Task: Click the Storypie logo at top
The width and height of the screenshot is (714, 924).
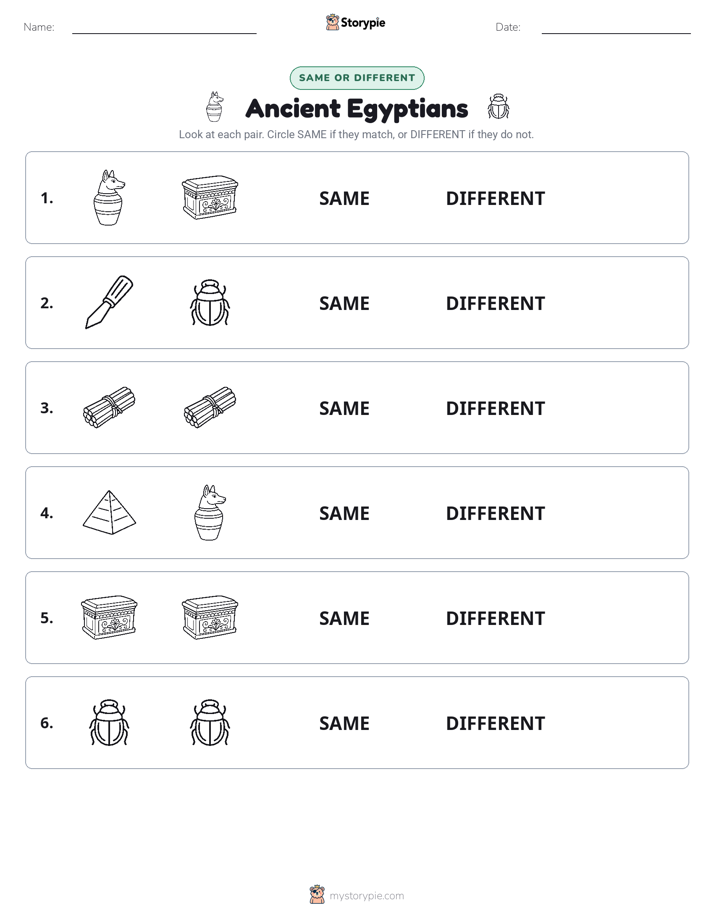Action: [x=355, y=22]
